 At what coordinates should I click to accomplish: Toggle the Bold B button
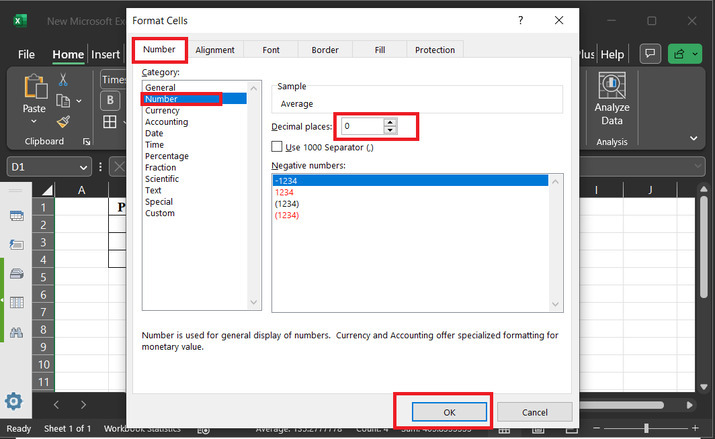pos(110,100)
